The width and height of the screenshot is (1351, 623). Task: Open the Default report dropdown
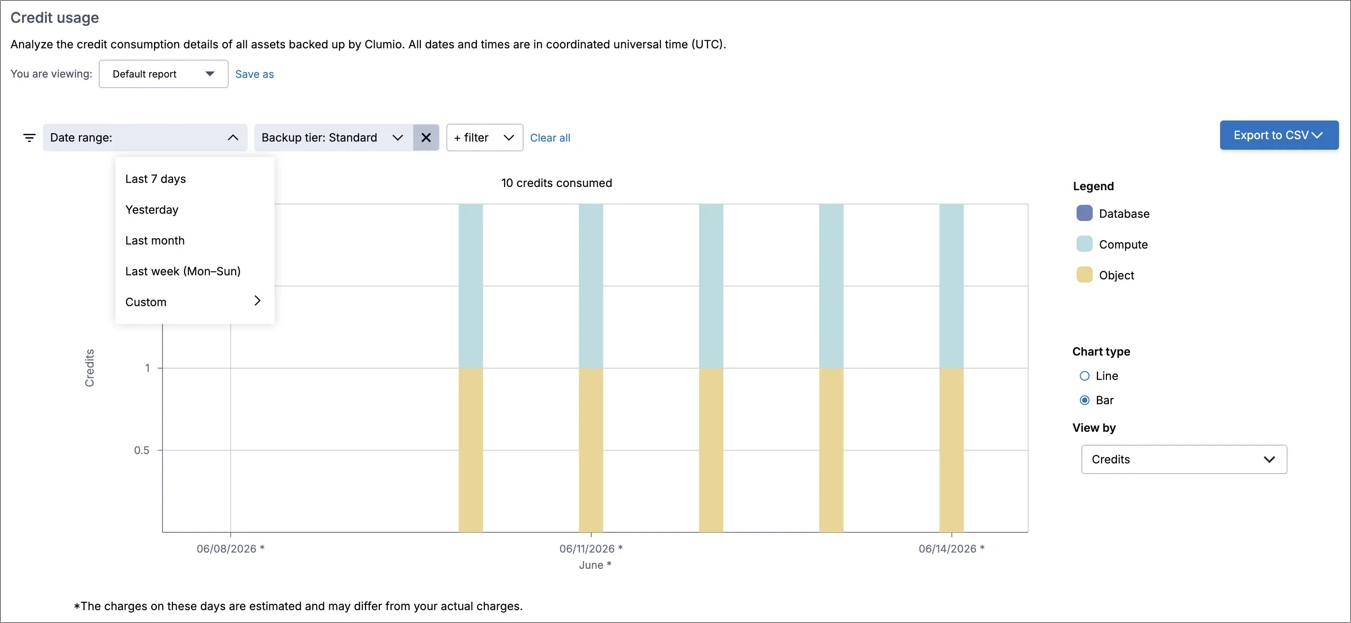(163, 74)
